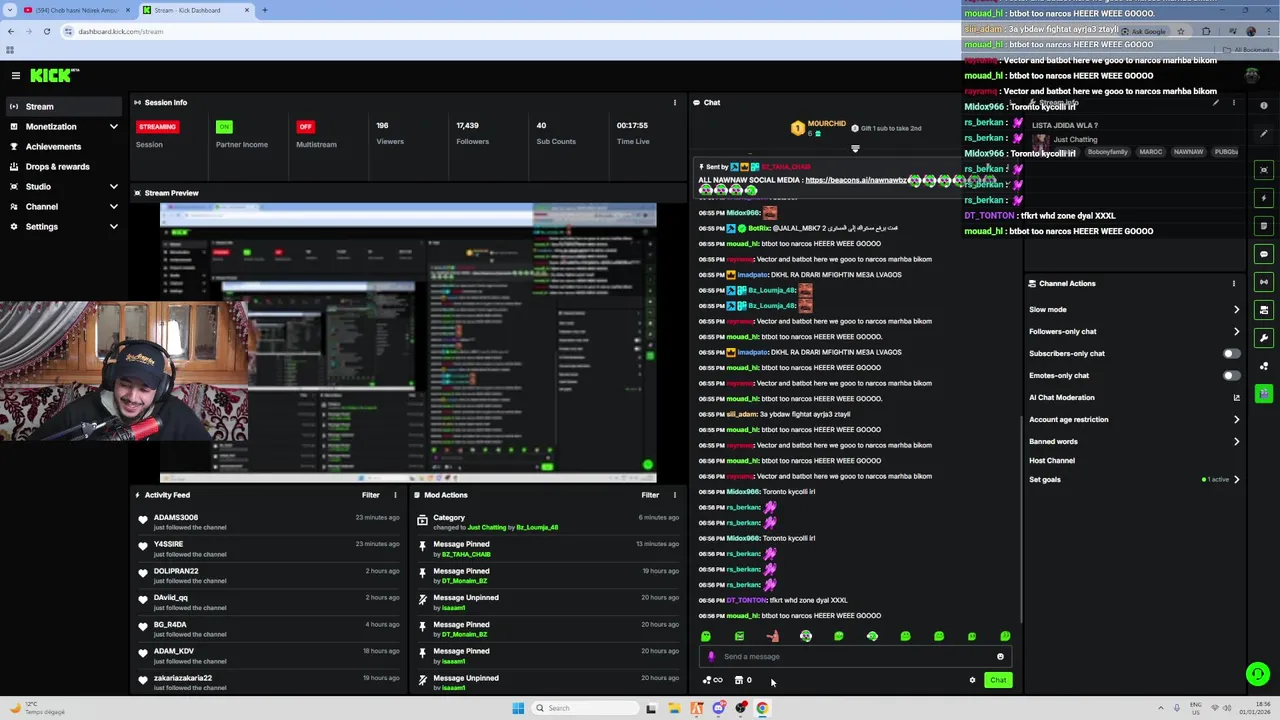Click the Kick logo
The width and height of the screenshot is (1280, 720).
54,75
